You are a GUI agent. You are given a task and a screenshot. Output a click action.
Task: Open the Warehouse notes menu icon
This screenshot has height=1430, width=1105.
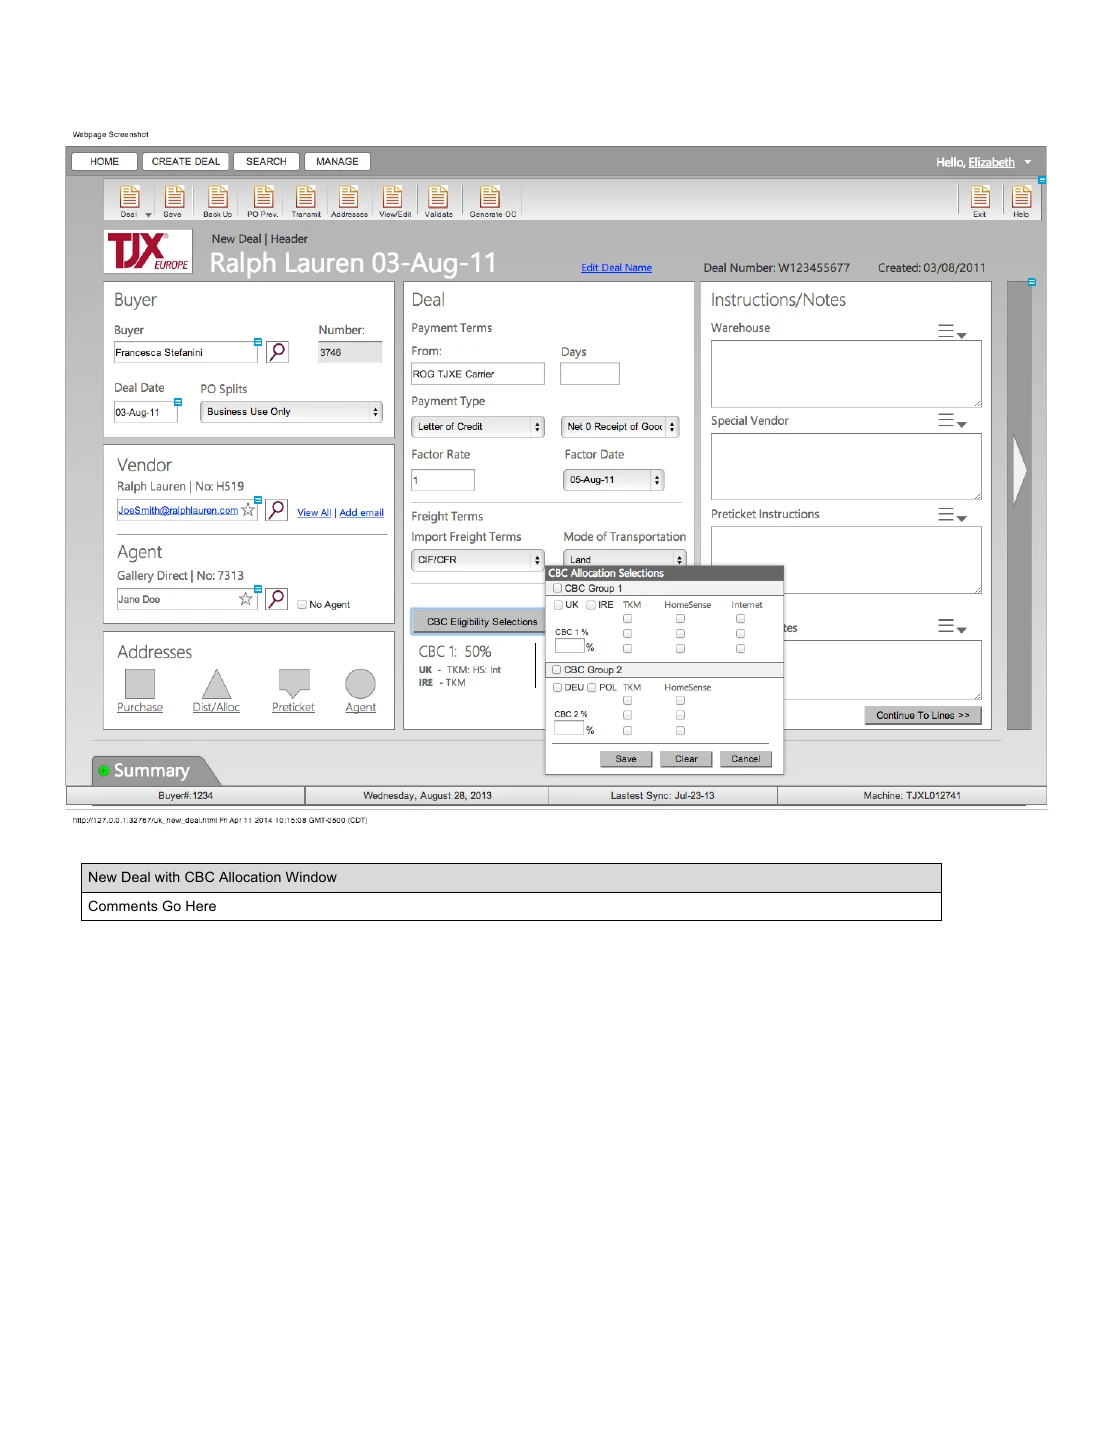(951, 331)
